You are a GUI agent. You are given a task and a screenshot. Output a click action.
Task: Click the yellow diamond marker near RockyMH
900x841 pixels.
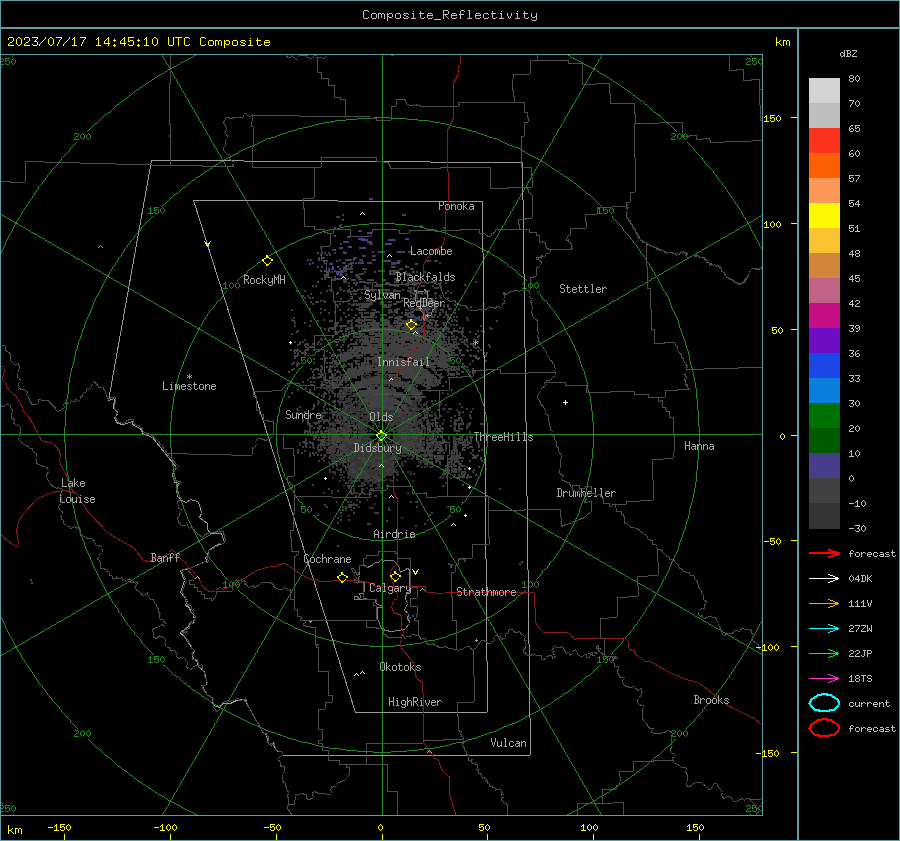(267, 261)
